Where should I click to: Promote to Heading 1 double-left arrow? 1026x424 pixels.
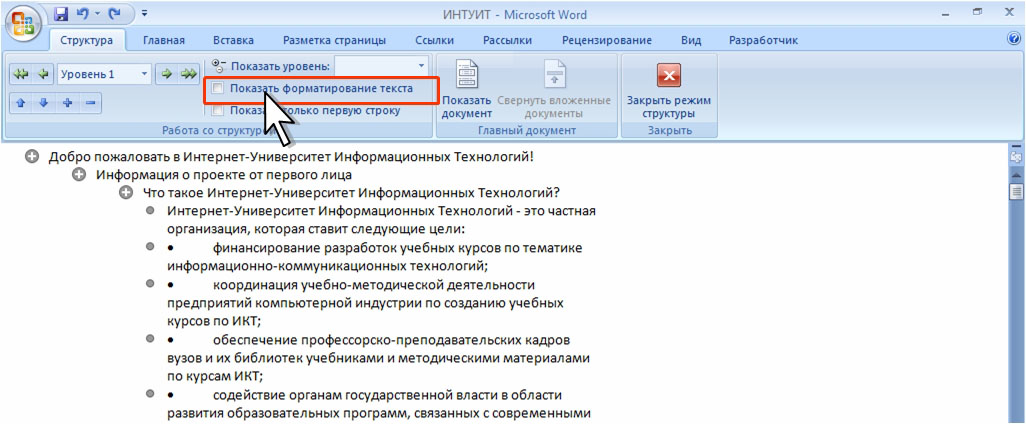click(21, 75)
